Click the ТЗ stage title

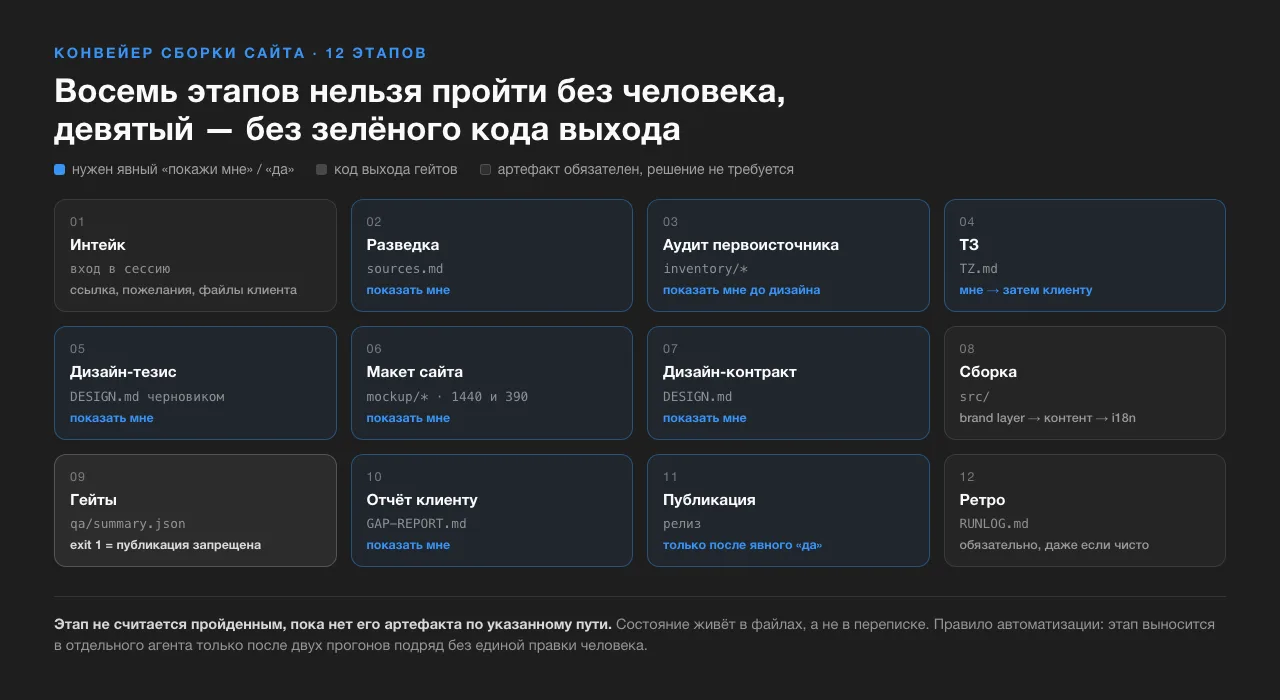pyautogui.click(x=969, y=245)
